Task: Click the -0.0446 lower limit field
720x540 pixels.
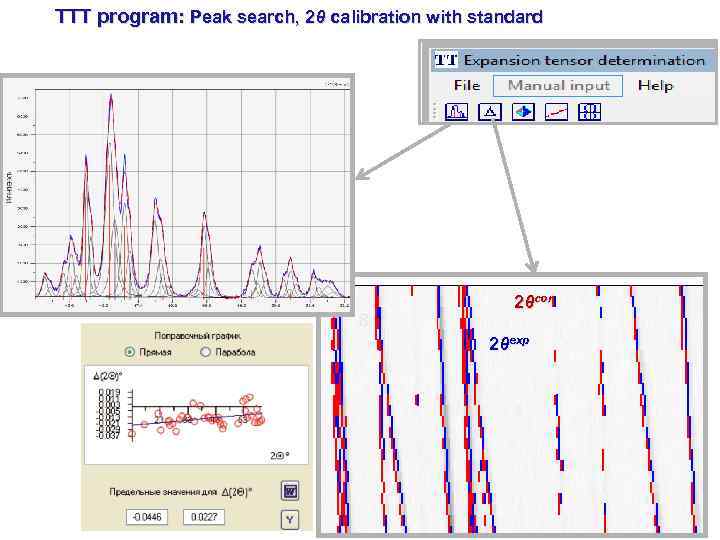Action: [147, 517]
